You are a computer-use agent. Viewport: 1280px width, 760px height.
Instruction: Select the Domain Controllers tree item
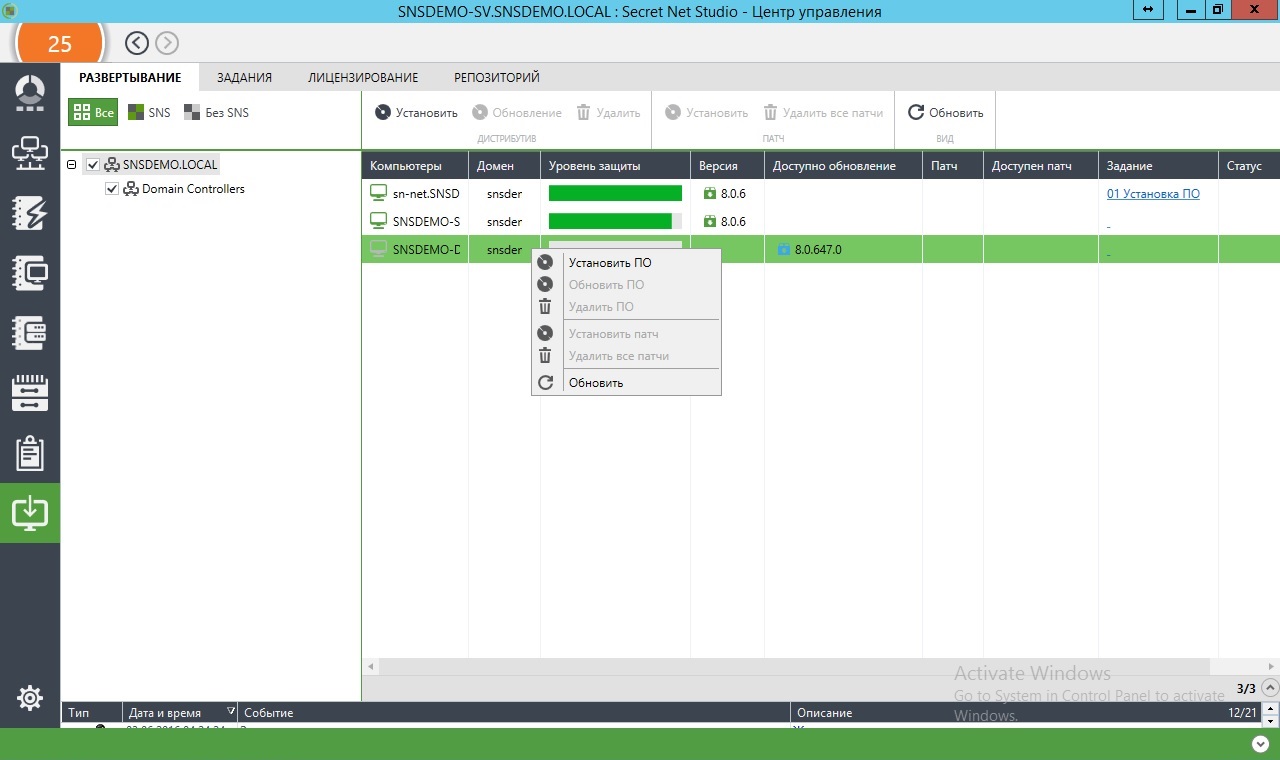(x=184, y=189)
